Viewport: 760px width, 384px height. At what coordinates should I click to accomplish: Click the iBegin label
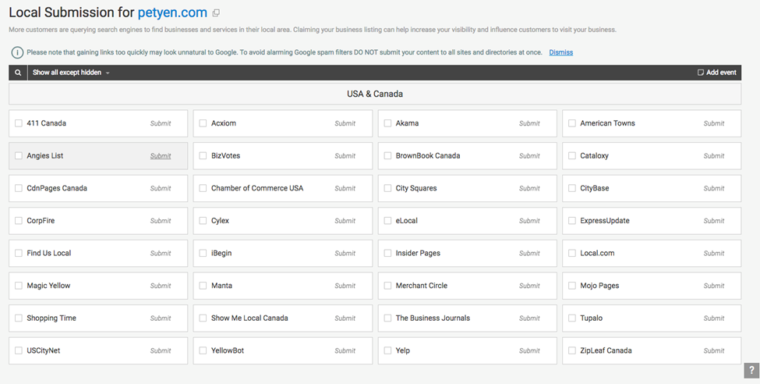222,253
